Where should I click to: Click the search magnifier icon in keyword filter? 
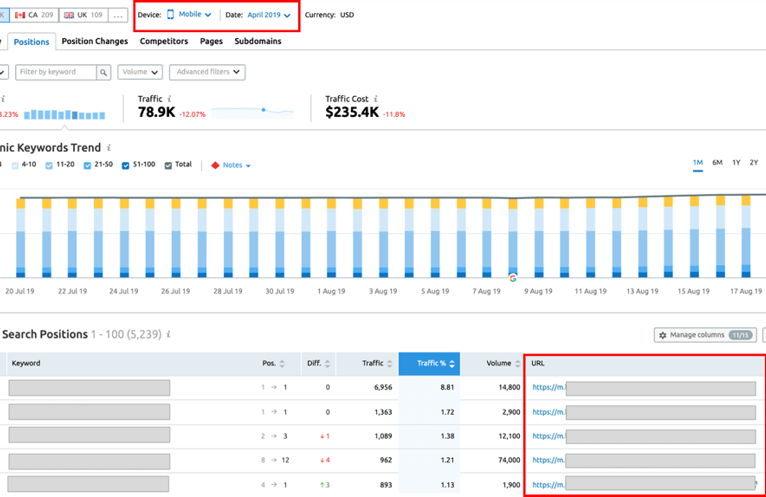(103, 72)
